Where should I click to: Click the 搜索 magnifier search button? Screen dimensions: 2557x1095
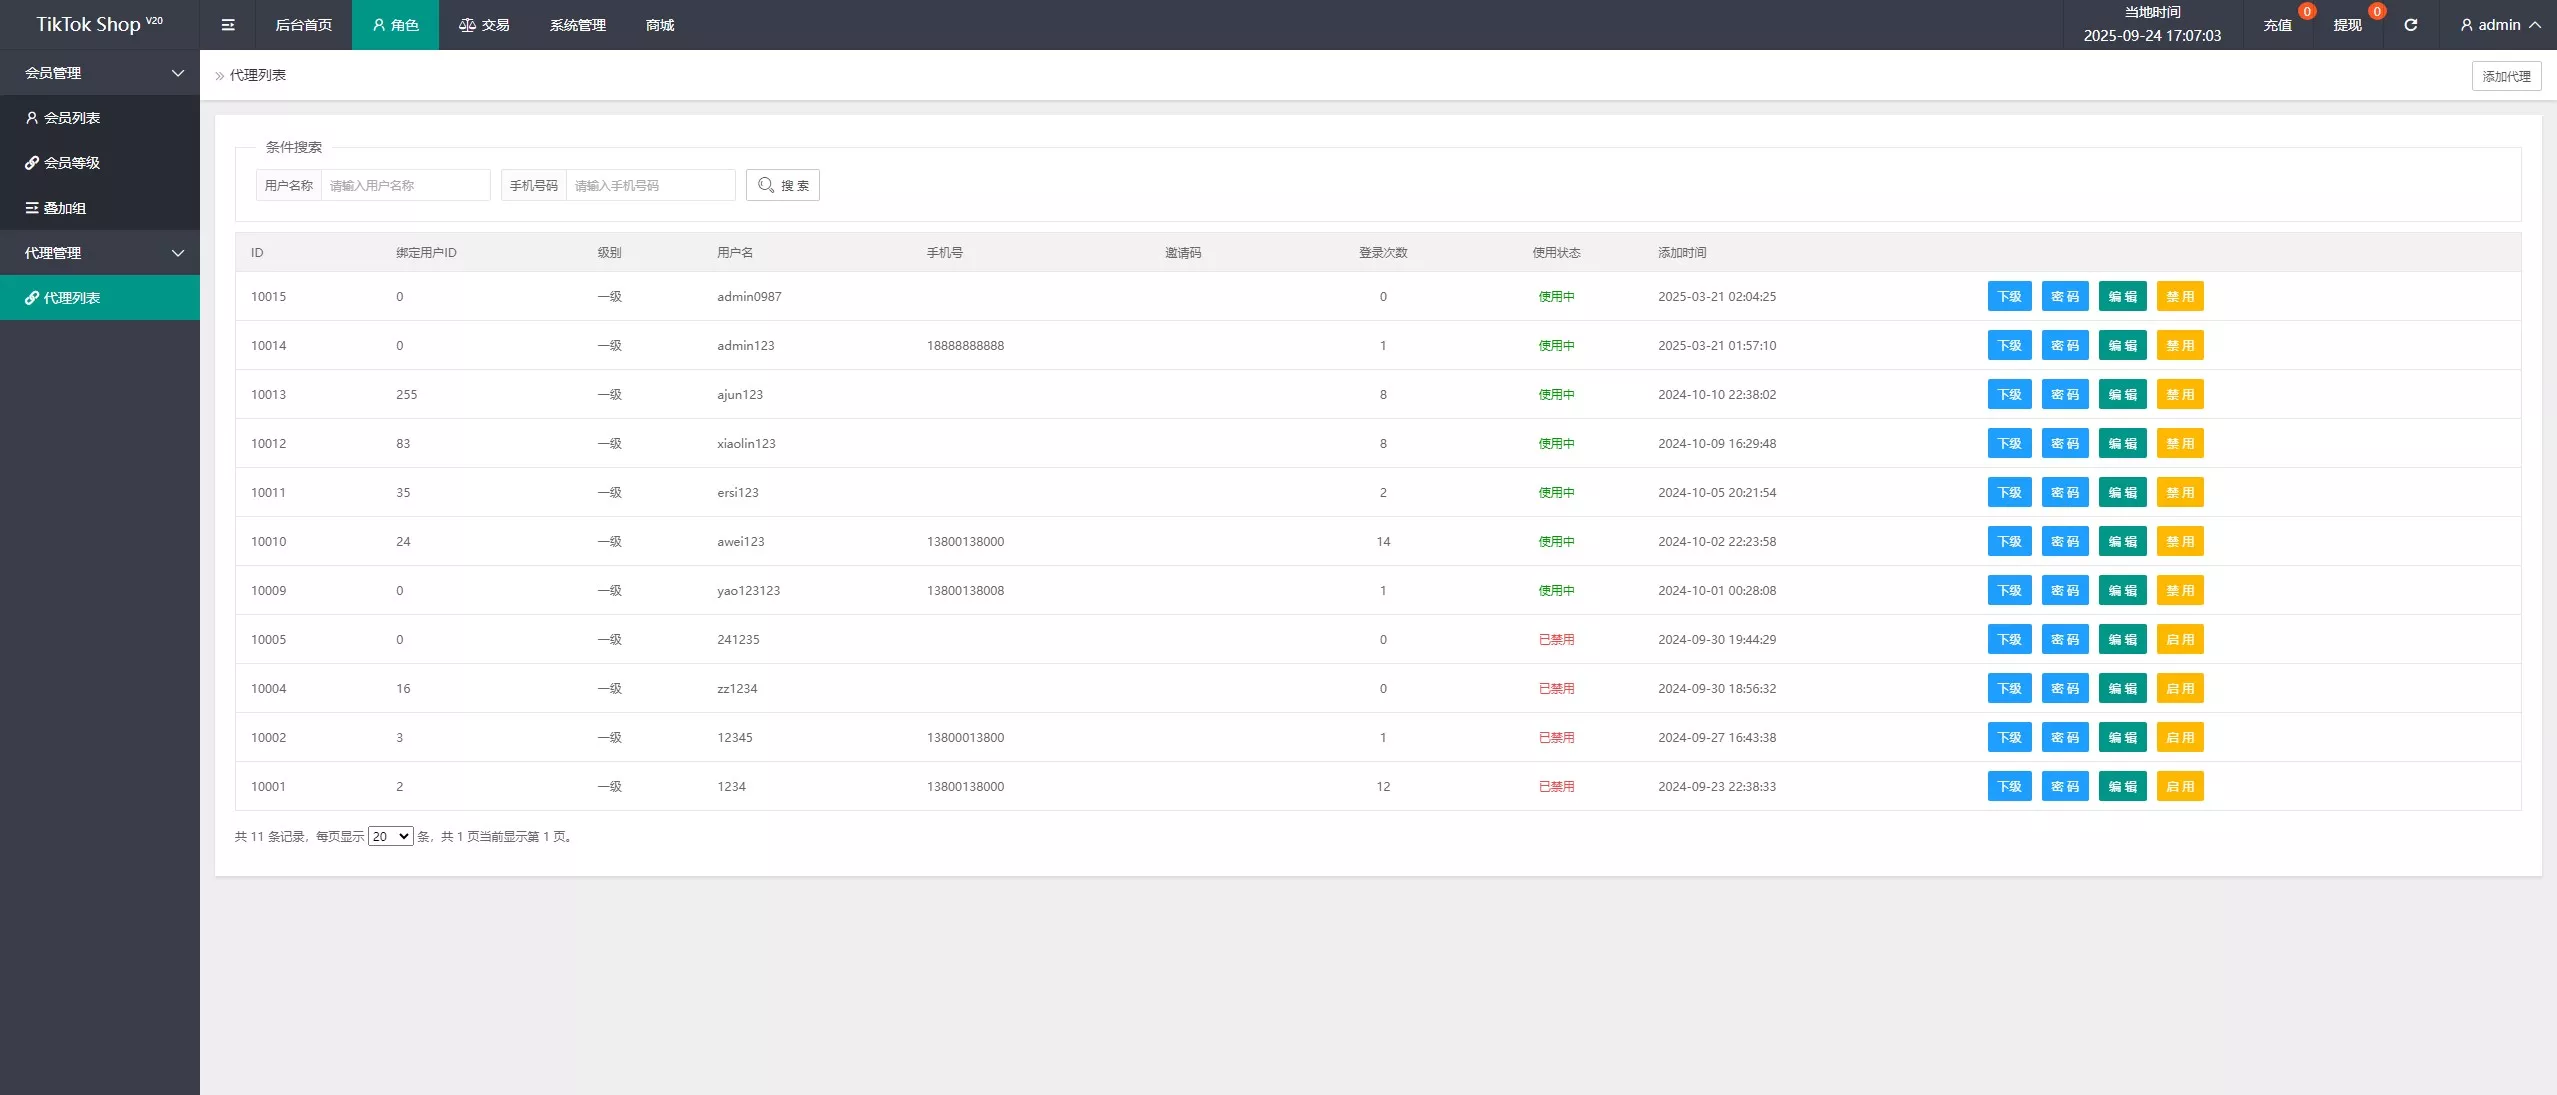pyautogui.click(x=783, y=185)
